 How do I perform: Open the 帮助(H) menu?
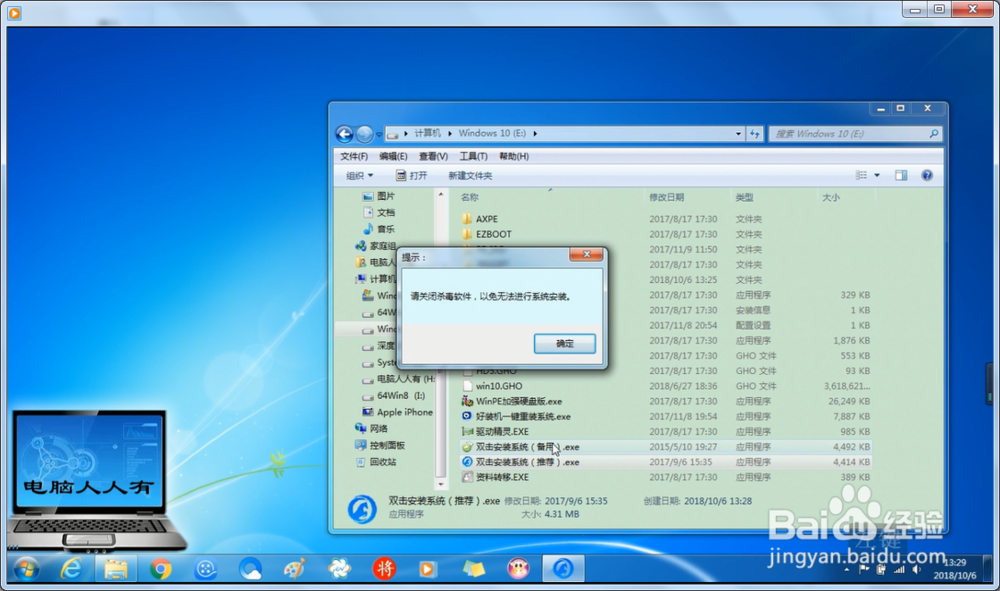click(514, 156)
